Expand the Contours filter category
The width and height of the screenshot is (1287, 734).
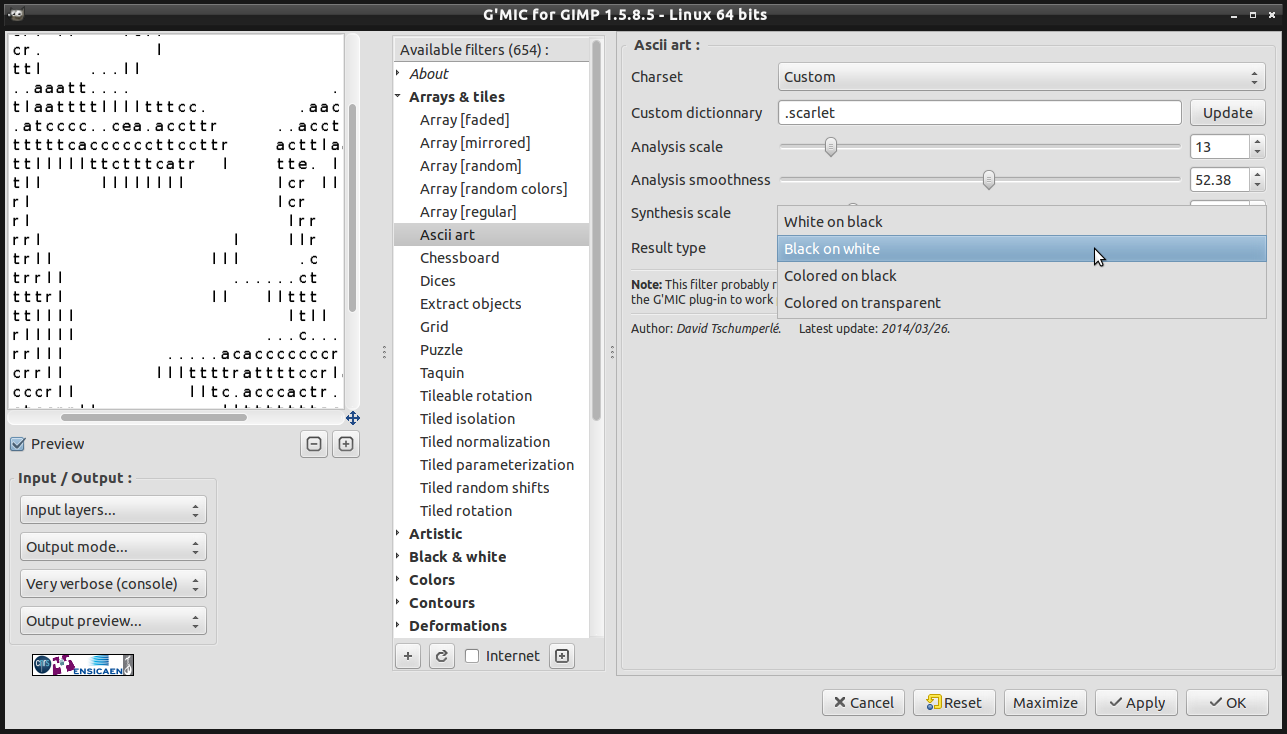point(398,603)
